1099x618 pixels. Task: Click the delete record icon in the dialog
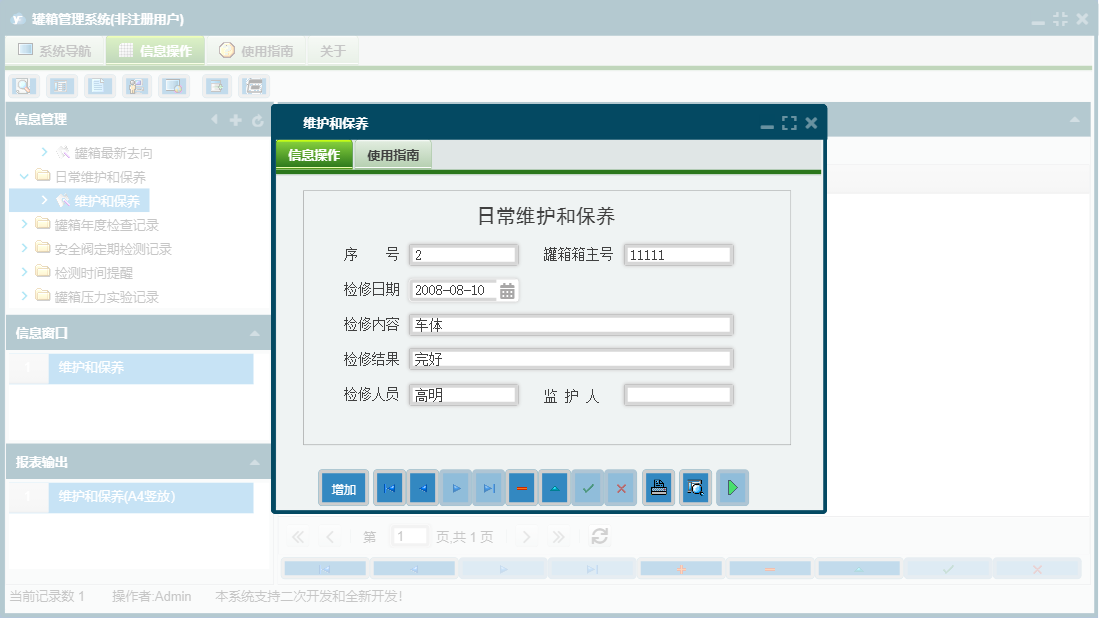[x=521, y=488]
